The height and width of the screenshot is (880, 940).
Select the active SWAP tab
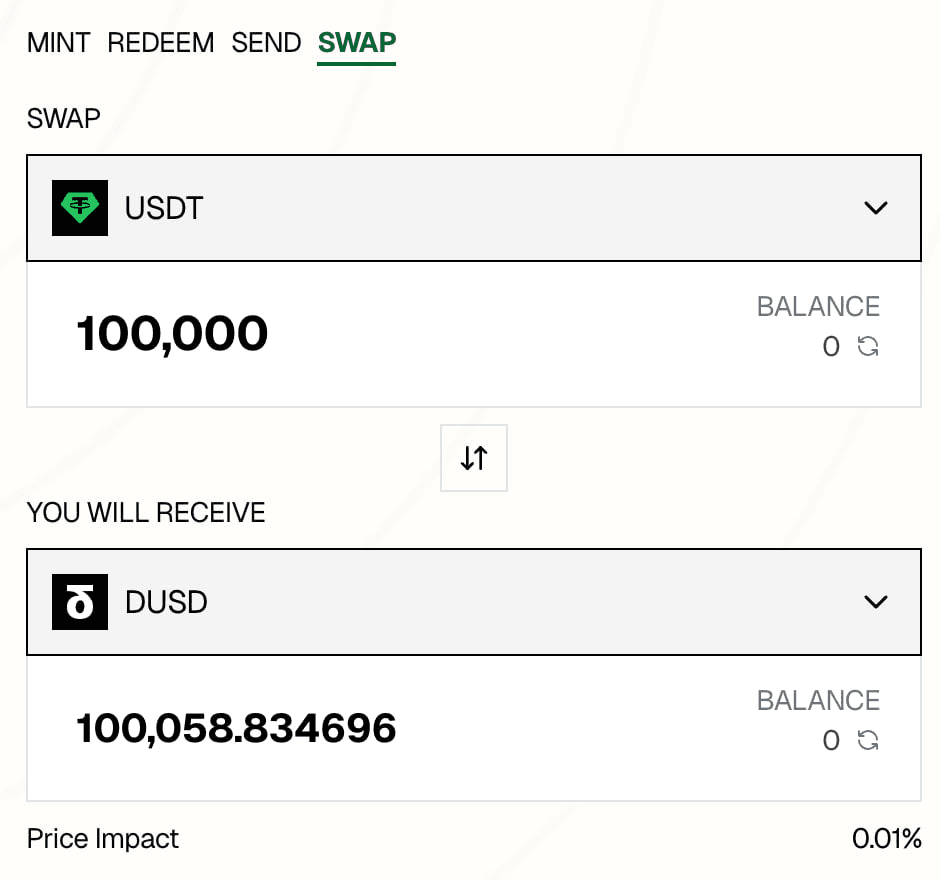[357, 43]
